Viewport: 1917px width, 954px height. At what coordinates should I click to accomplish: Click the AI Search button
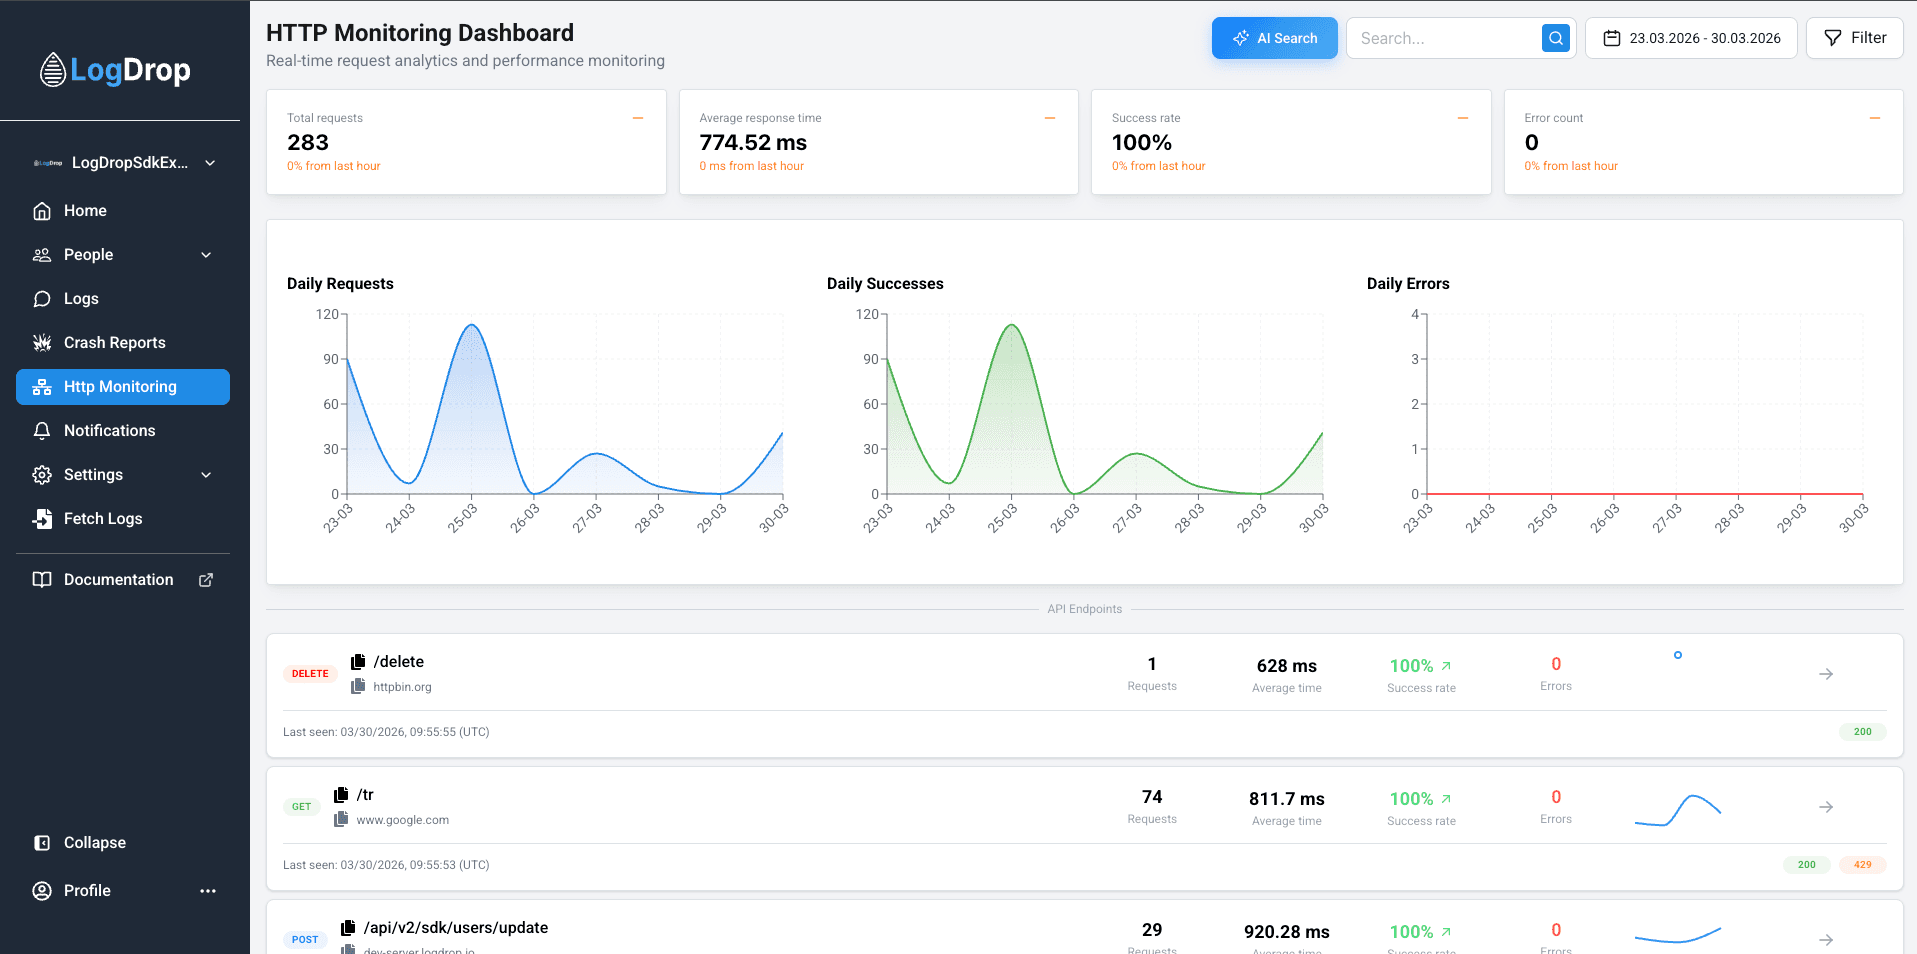[1274, 38]
